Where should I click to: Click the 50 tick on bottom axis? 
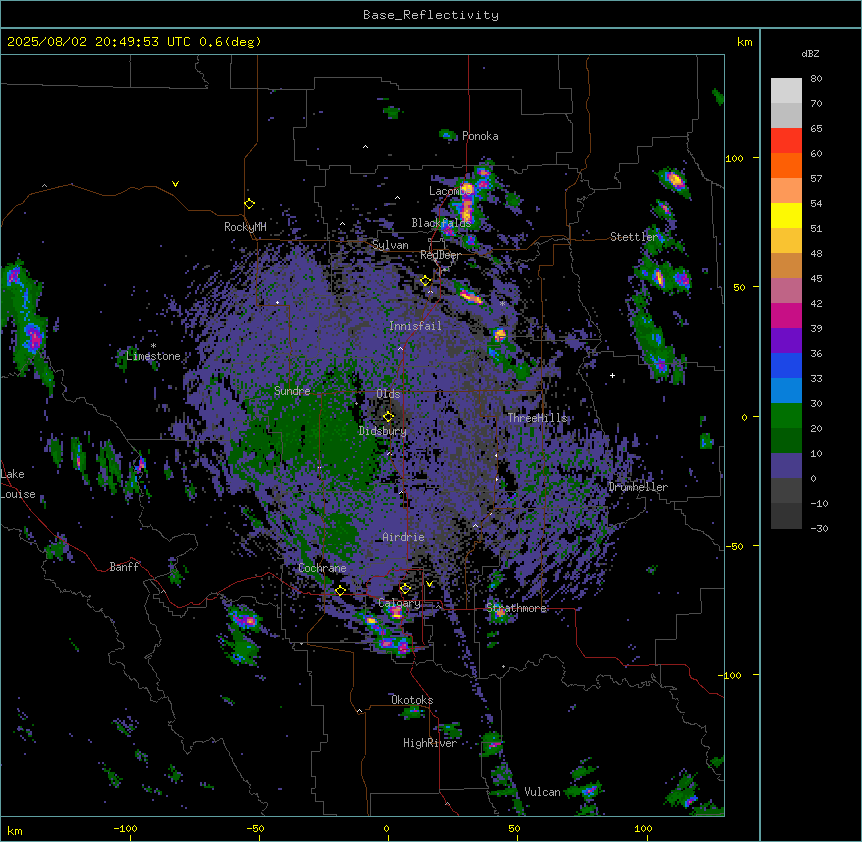515,828
